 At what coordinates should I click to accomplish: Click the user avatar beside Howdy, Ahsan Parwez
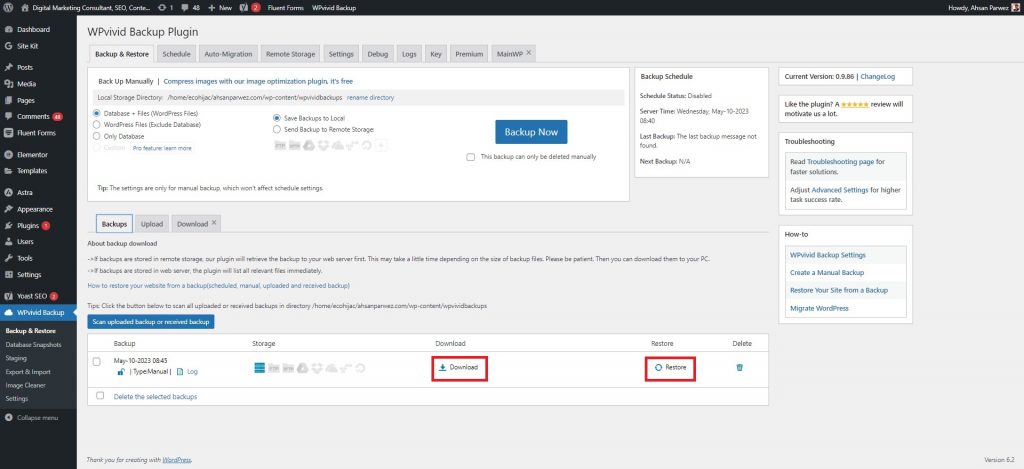[x=1016, y=7]
